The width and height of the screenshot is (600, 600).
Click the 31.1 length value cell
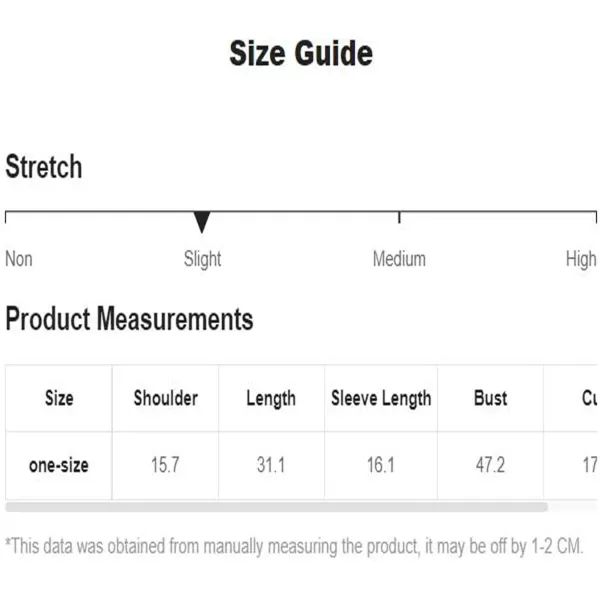tap(271, 465)
